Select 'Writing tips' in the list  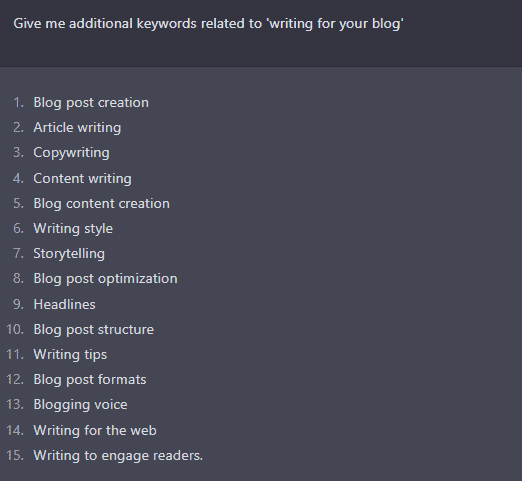(x=70, y=355)
